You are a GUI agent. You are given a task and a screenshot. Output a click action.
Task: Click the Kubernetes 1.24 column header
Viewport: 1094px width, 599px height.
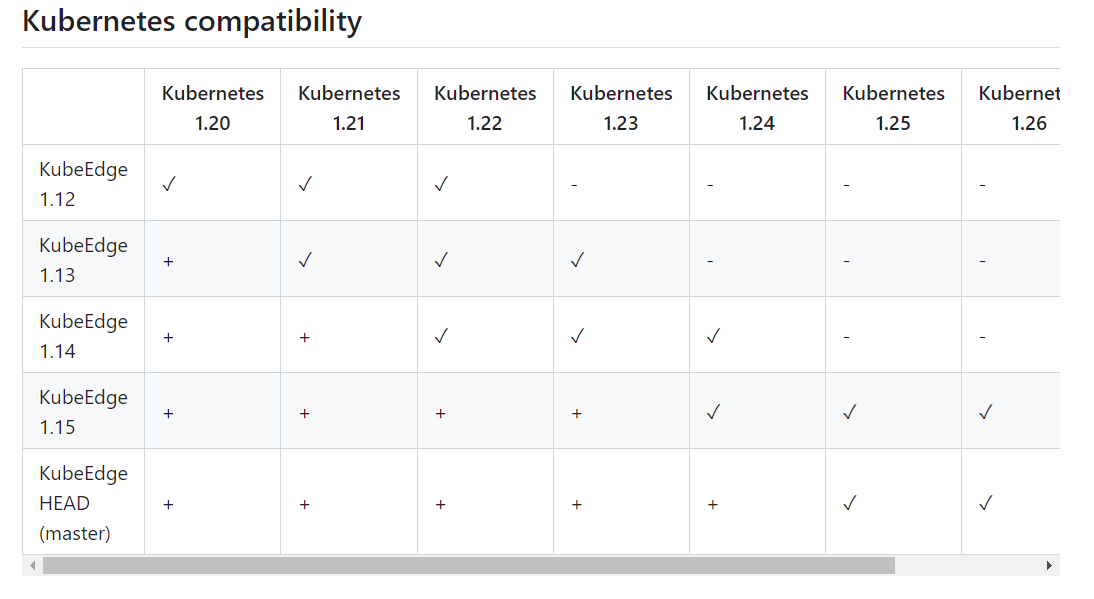pyautogui.click(x=757, y=108)
